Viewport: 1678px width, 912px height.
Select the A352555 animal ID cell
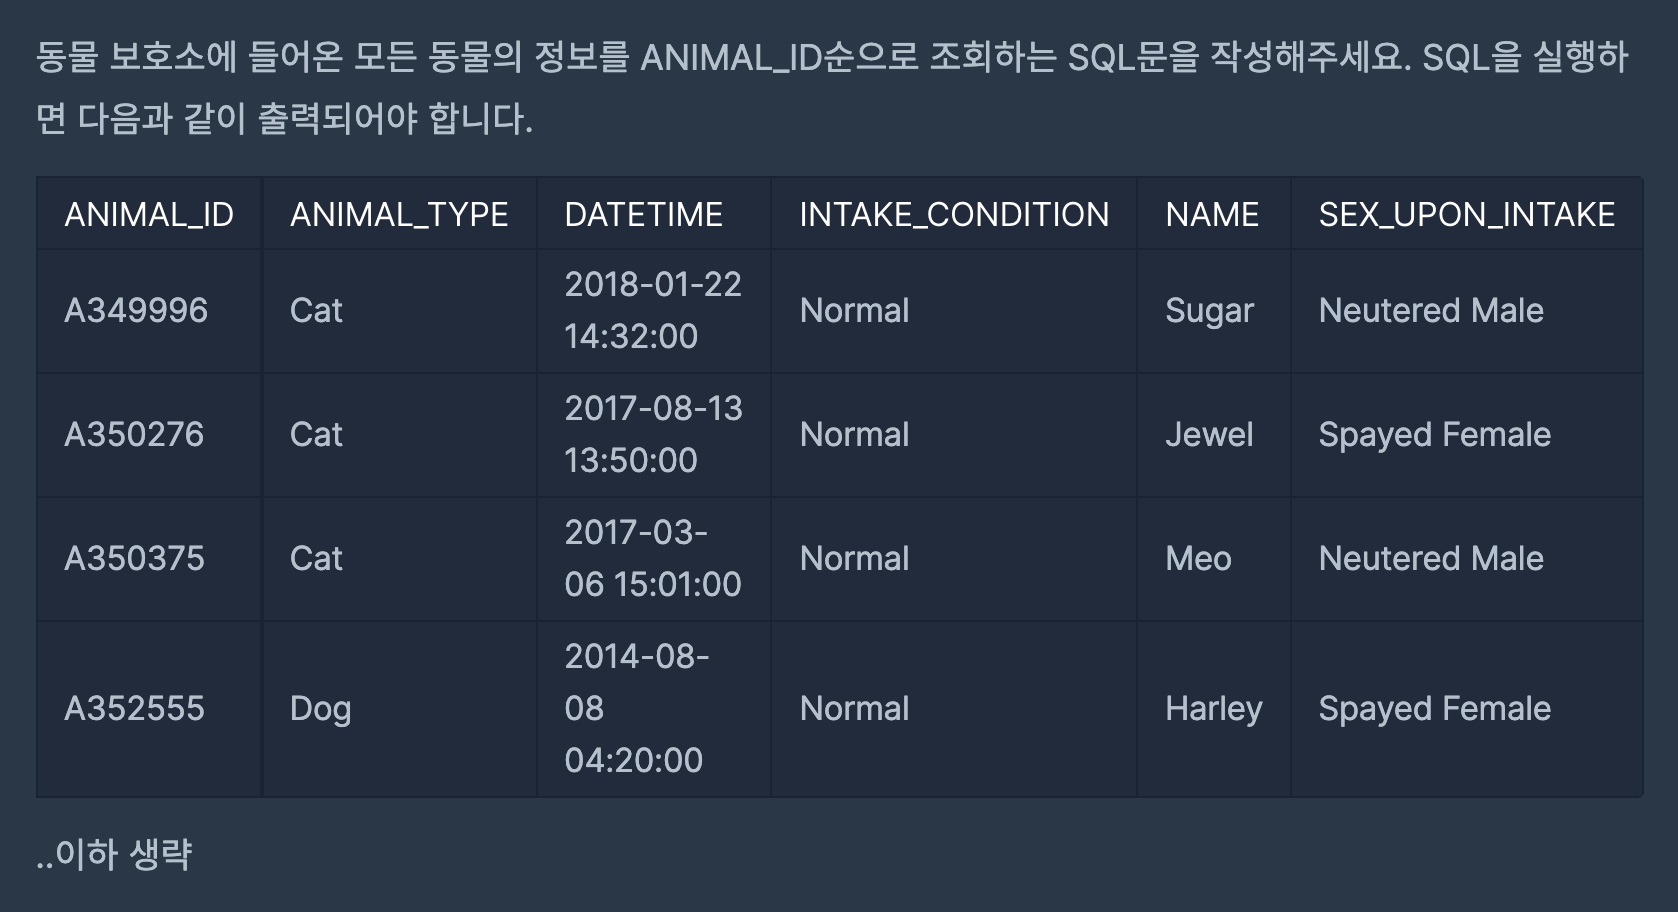pyautogui.click(x=149, y=709)
